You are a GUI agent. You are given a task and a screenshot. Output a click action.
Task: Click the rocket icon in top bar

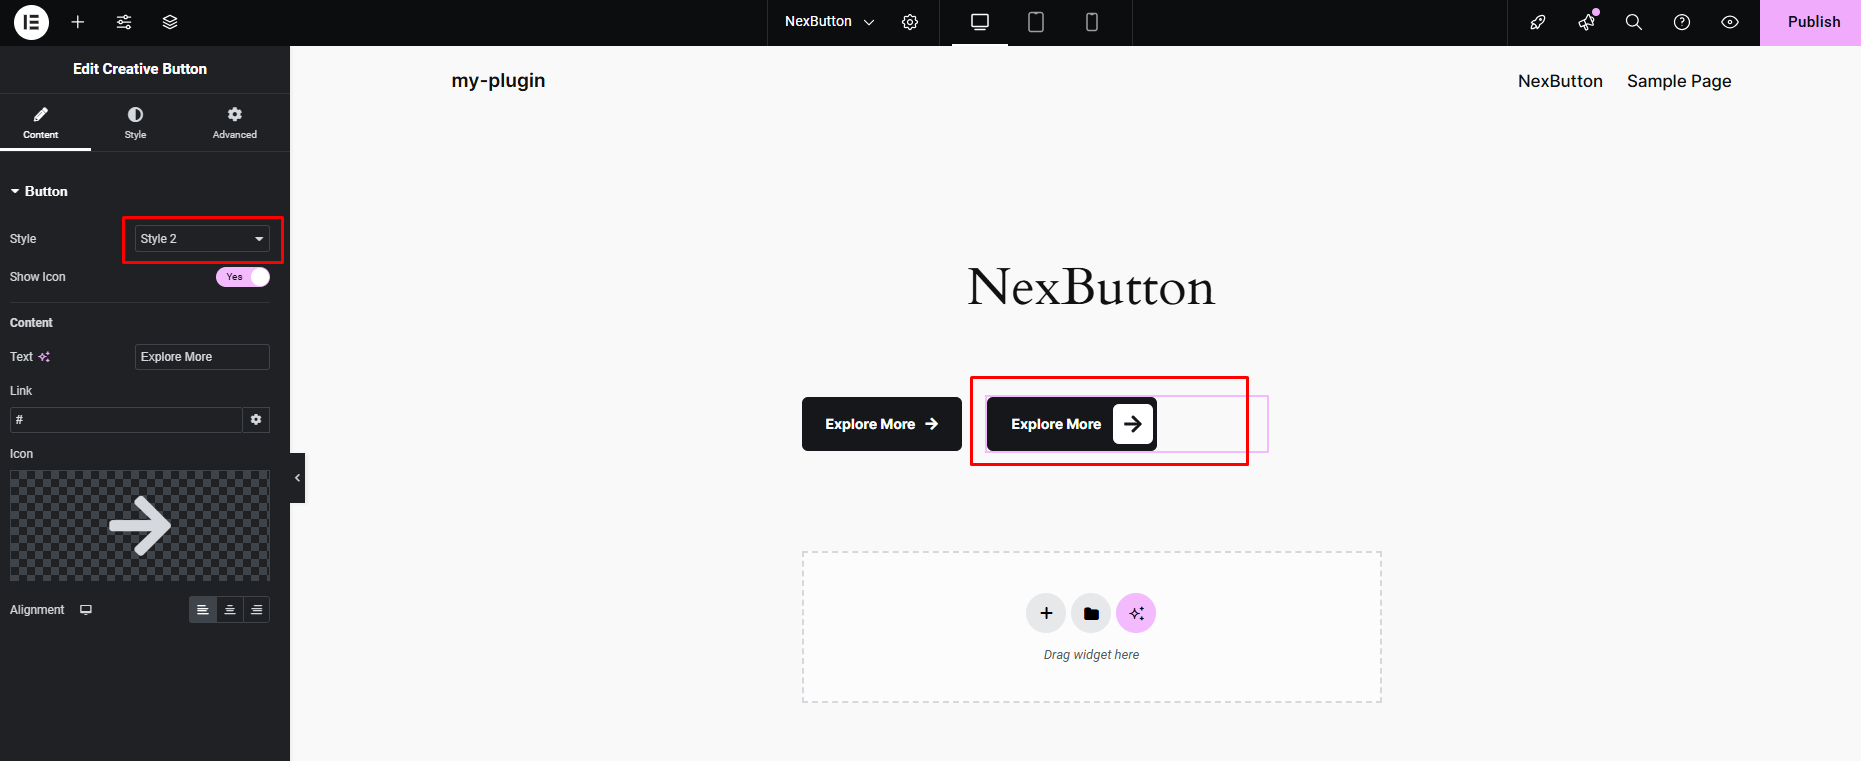pyautogui.click(x=1538, y=22)
